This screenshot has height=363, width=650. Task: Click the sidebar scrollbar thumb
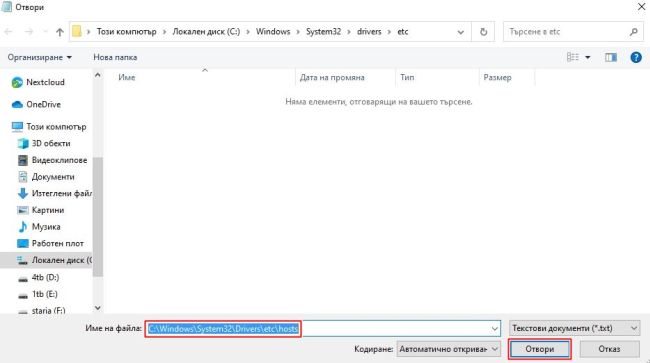98,216
